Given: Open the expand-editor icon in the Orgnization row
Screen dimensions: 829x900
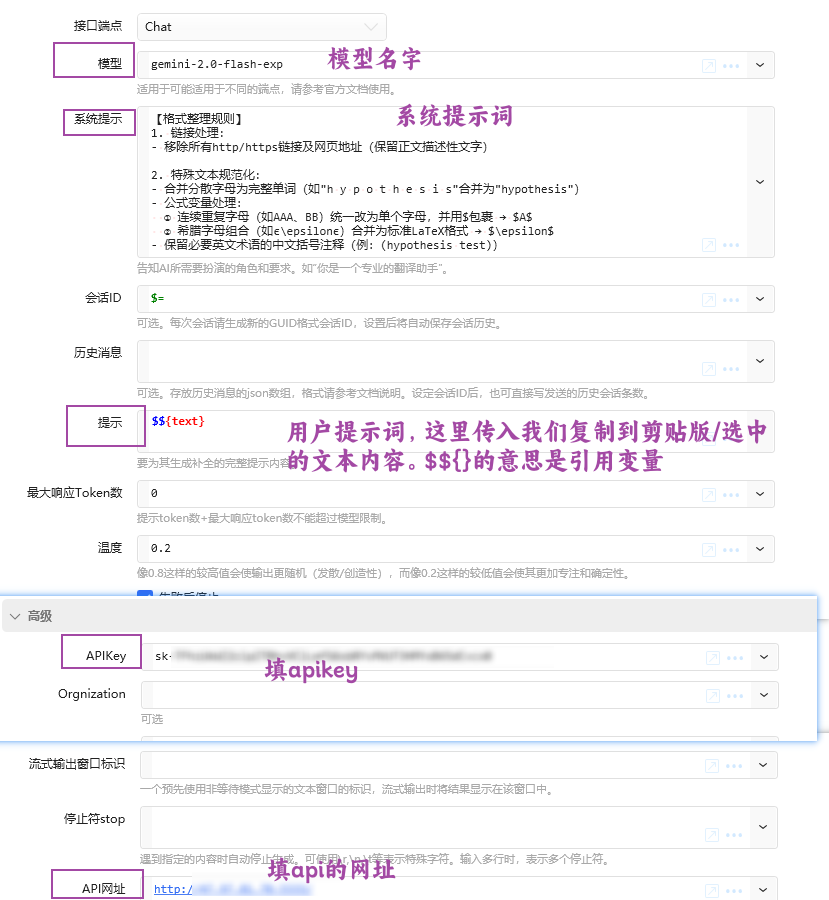Looking at the screenshot, I should point(713,696).
